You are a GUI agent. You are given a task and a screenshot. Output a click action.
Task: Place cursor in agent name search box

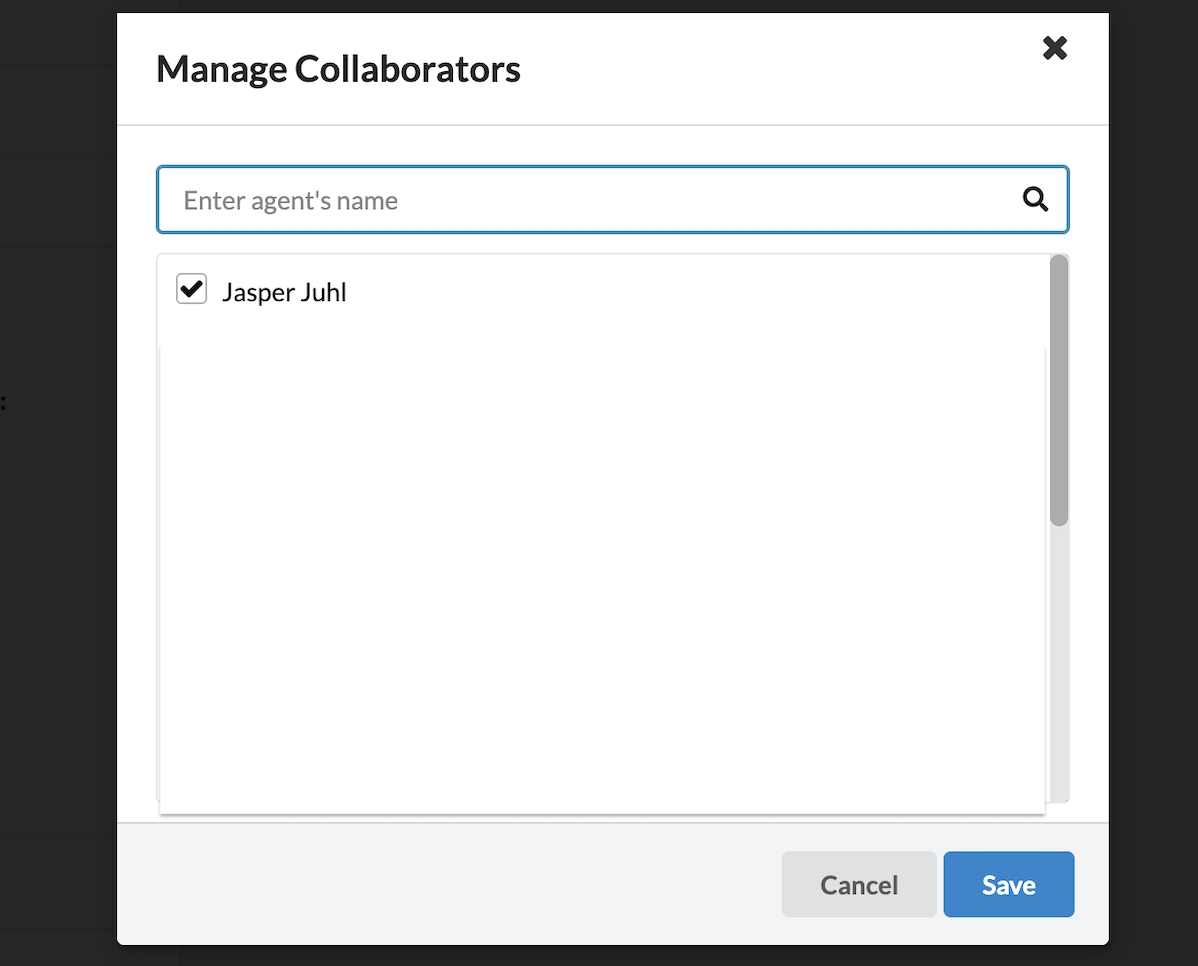pos(590,200)
